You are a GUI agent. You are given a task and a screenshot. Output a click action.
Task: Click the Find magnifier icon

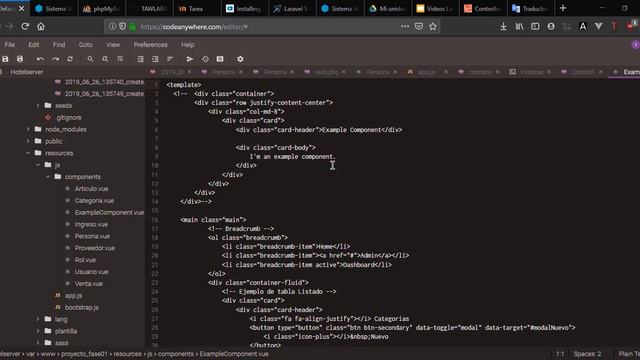[90, 59]
